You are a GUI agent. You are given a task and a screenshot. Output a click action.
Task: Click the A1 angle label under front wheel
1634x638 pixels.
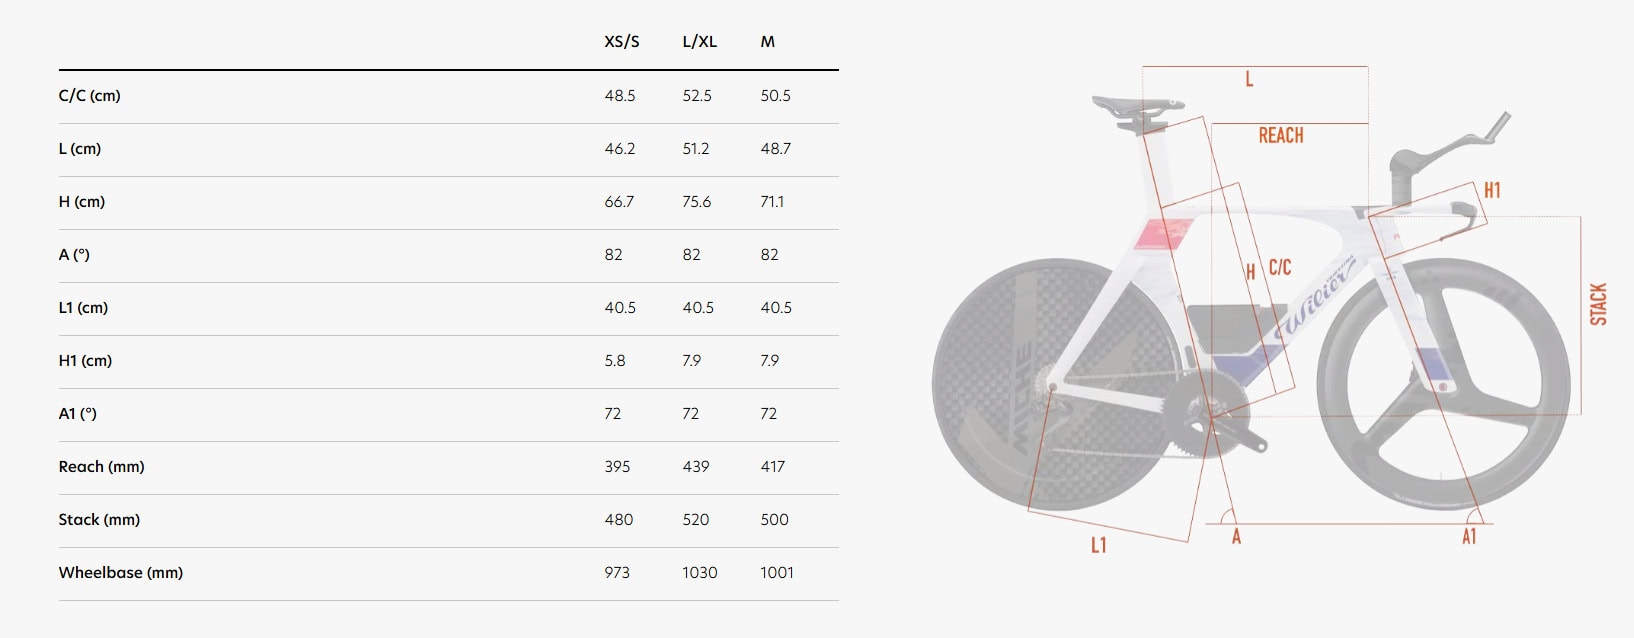click(1468, 537)
